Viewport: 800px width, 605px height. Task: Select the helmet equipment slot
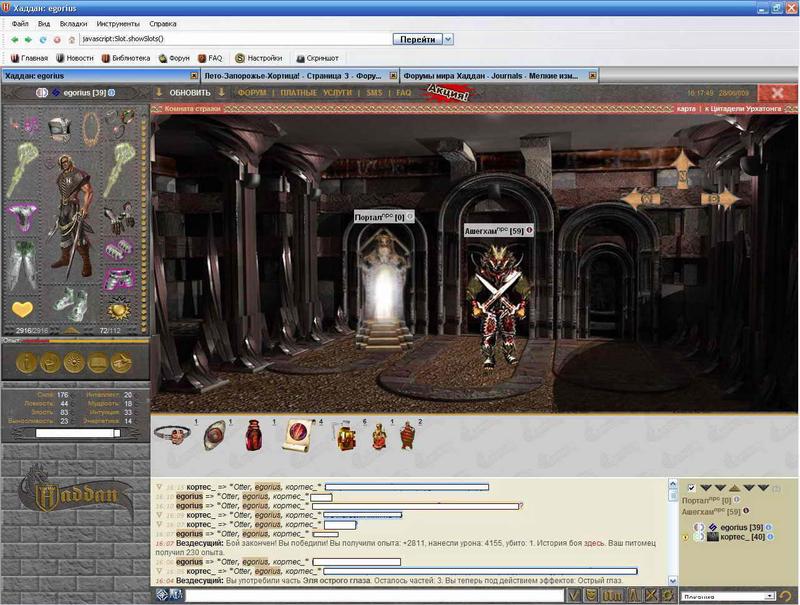60,128
